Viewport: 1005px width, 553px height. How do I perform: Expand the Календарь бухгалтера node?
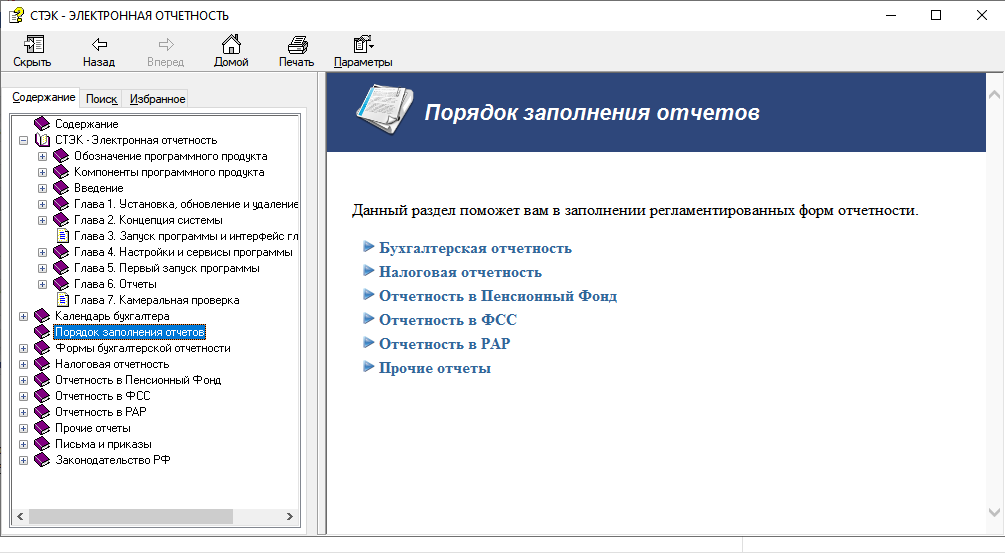tap(24, 317)
